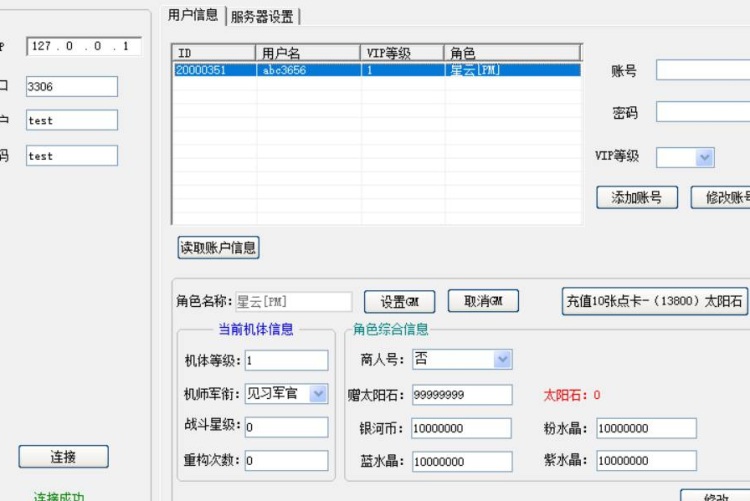This screenshot has width=750, height=501.
Task: Click the 添加账号 button
Action: [636, 197]
